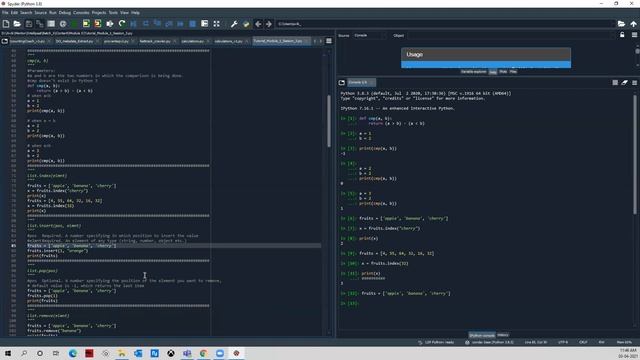Open the IPython console options menu
640x360 pixels.
(634, 82)
